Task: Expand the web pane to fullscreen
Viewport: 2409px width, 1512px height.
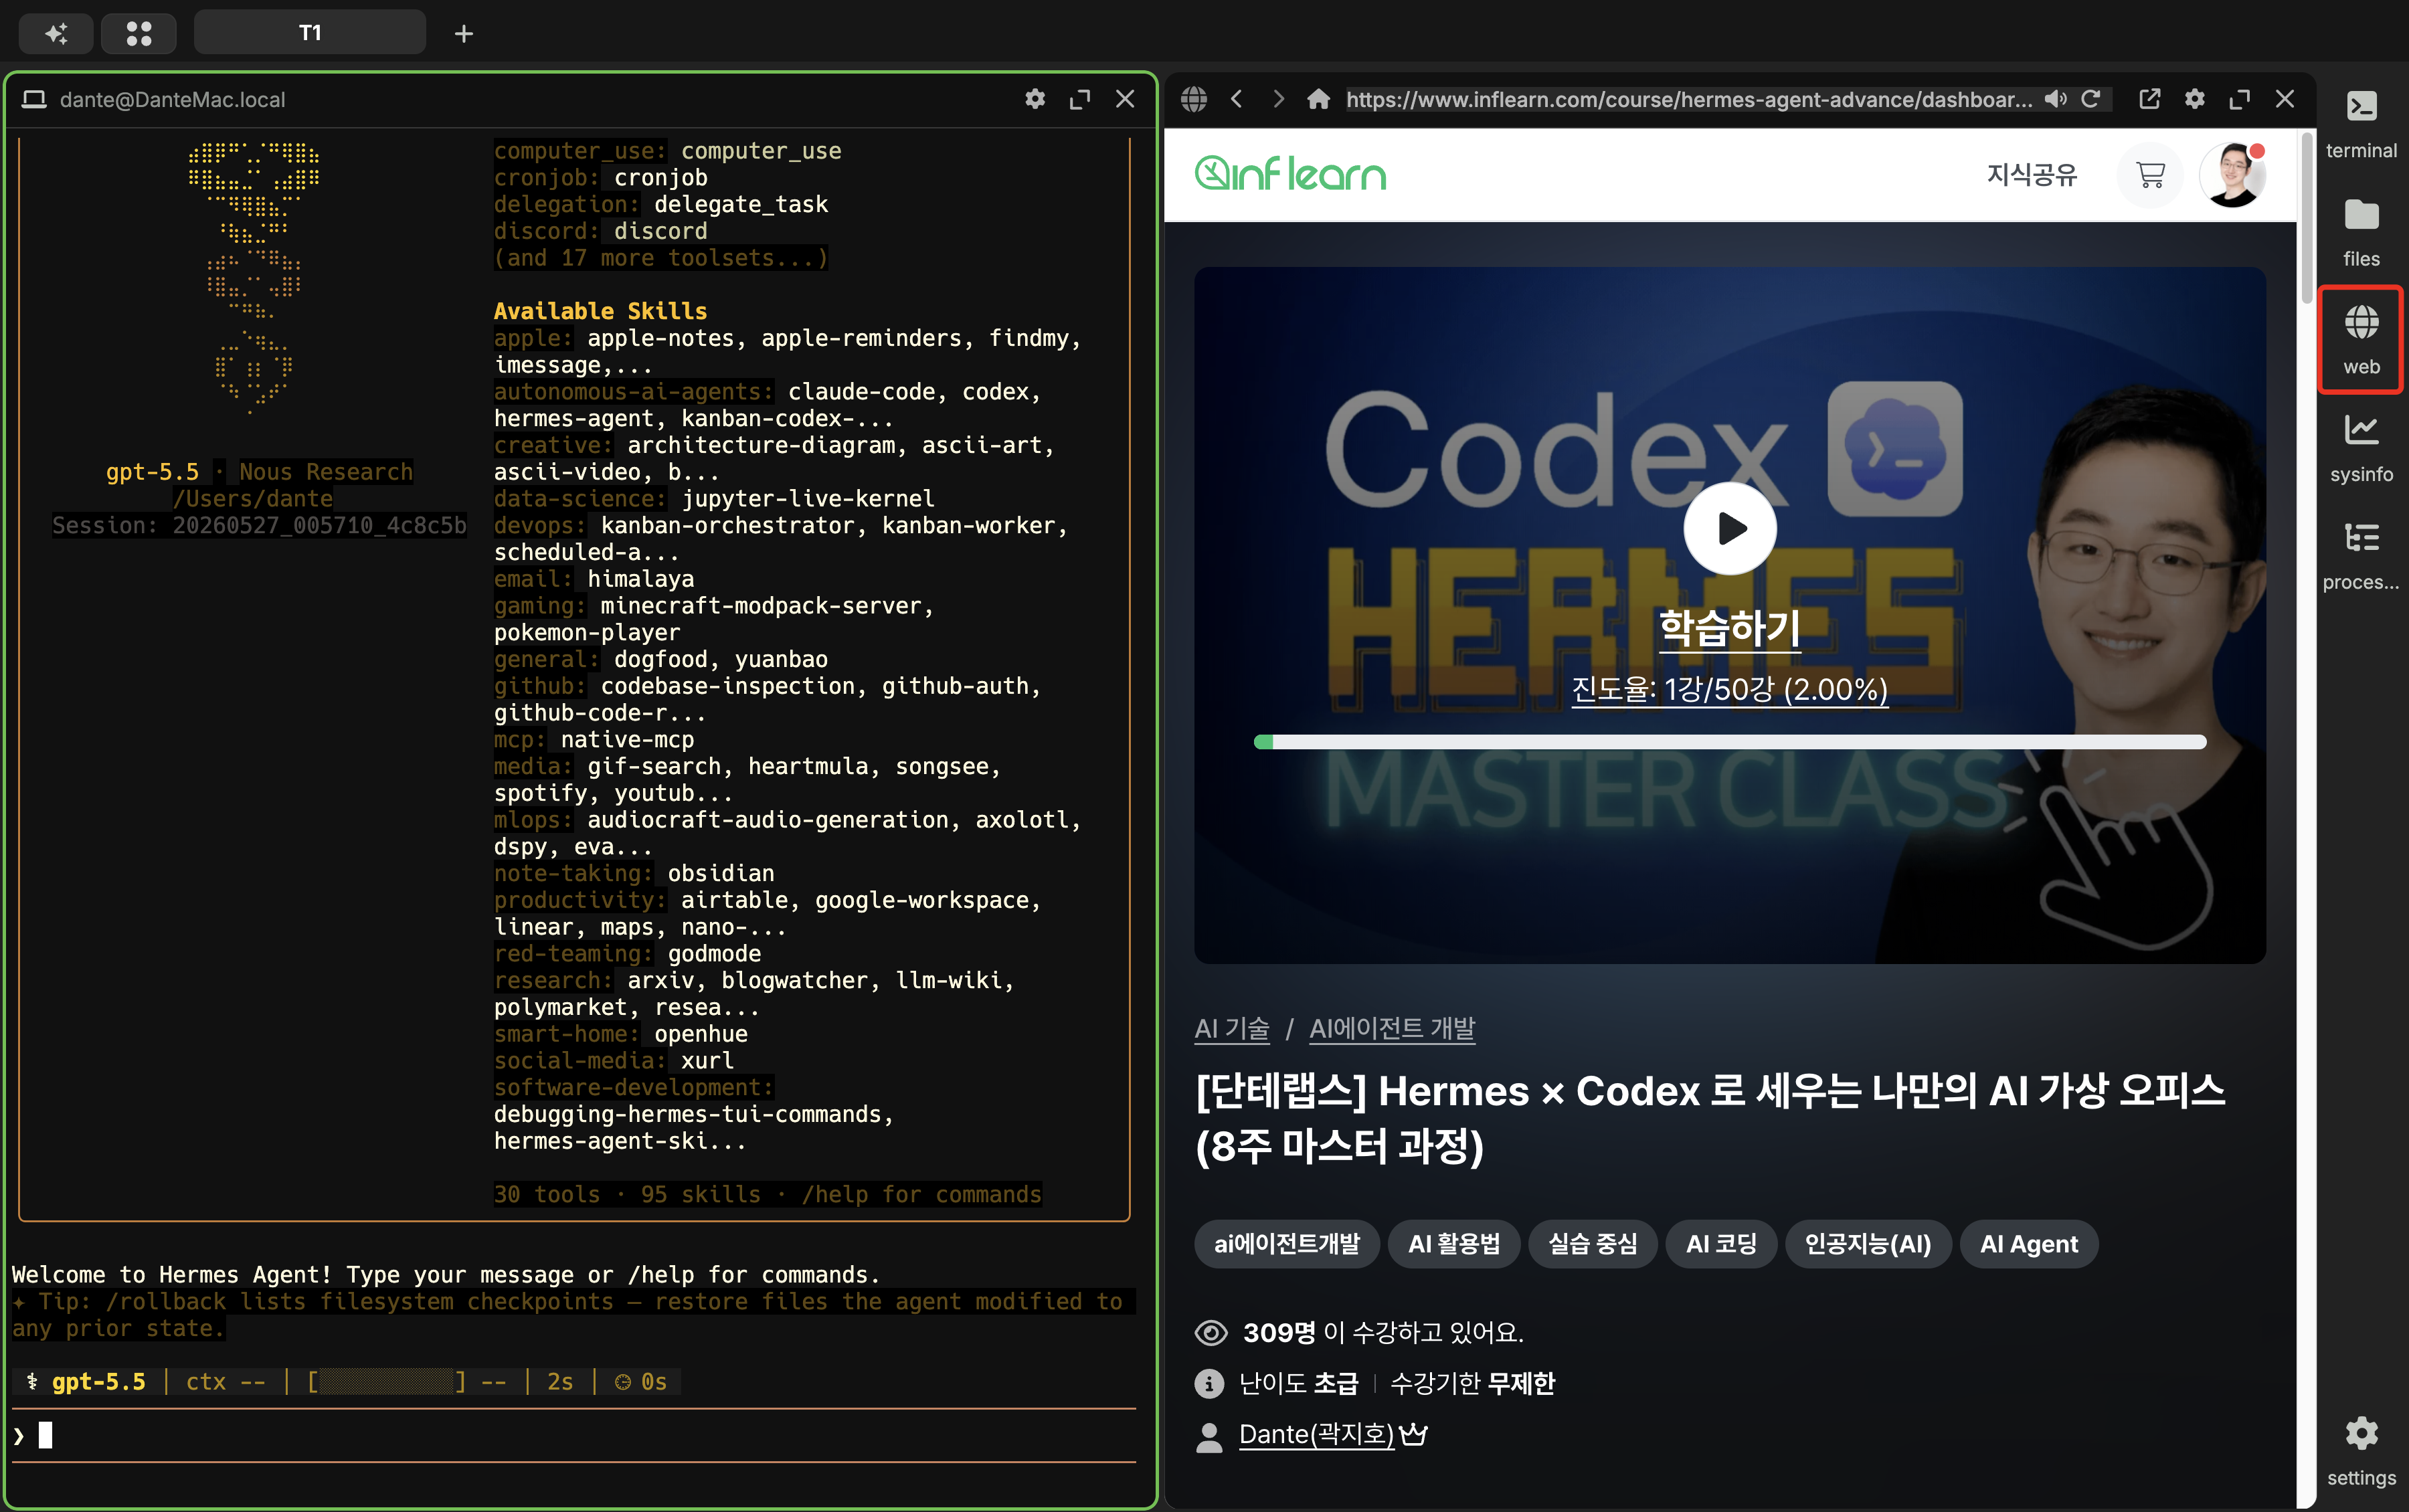Action: pyautogui.click(x=2240, y=99)
